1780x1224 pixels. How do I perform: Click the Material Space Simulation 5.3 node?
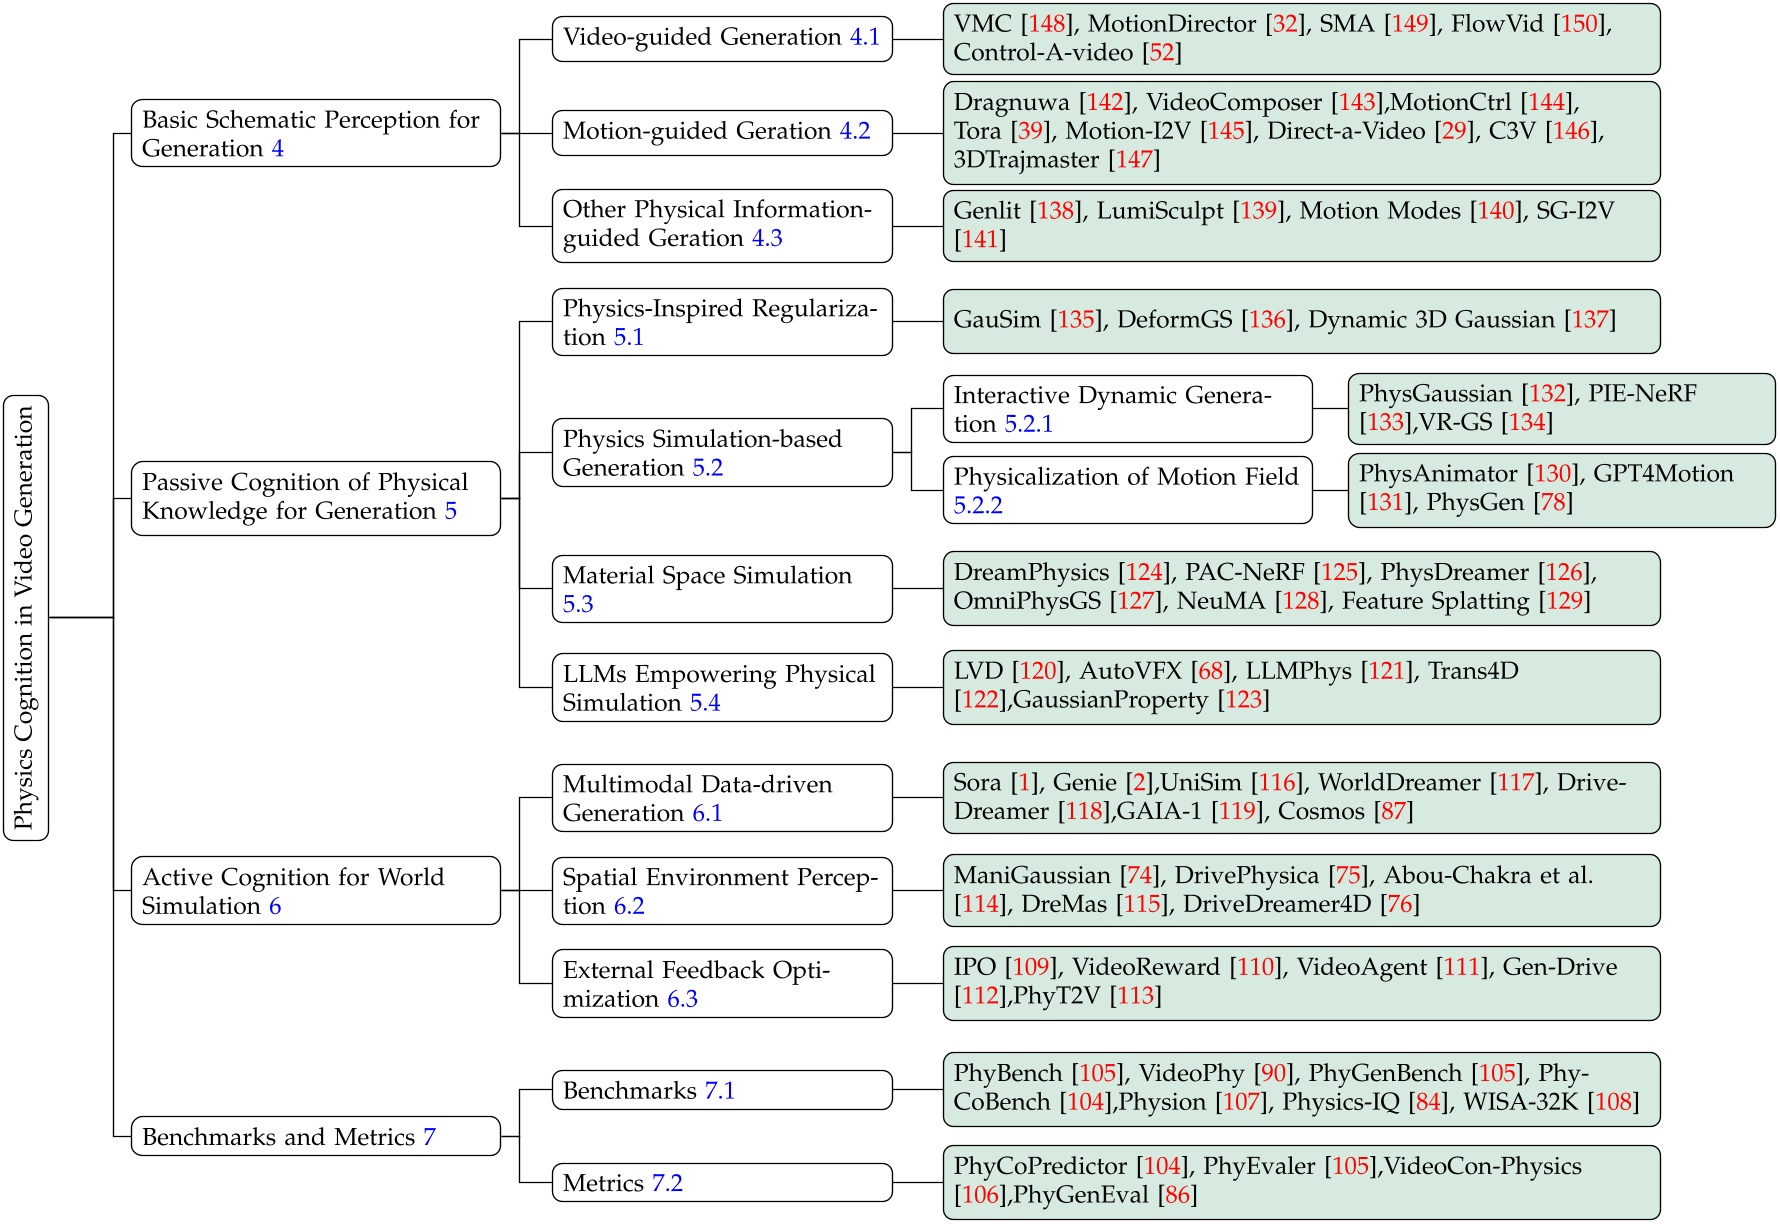[721, 589]
